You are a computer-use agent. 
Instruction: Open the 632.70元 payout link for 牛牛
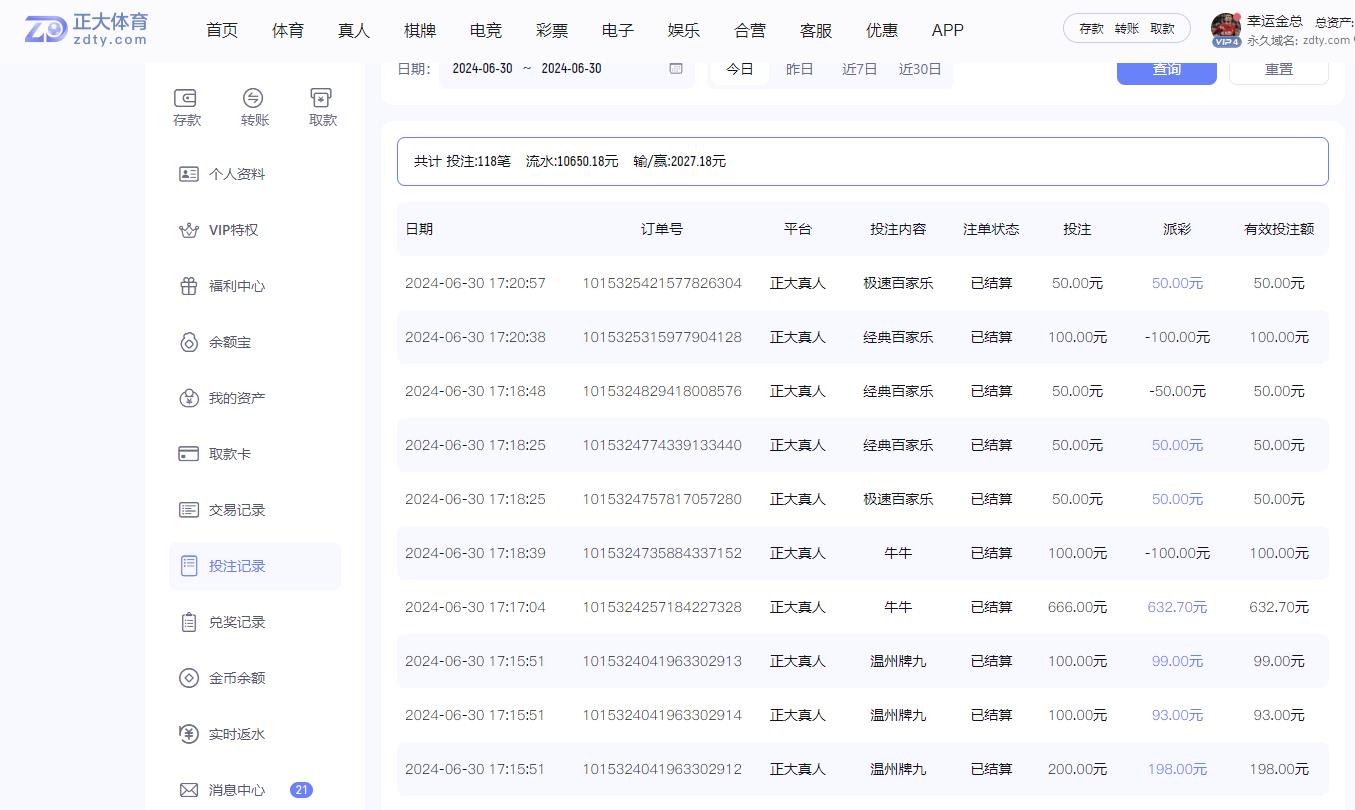coord(1177,607)
